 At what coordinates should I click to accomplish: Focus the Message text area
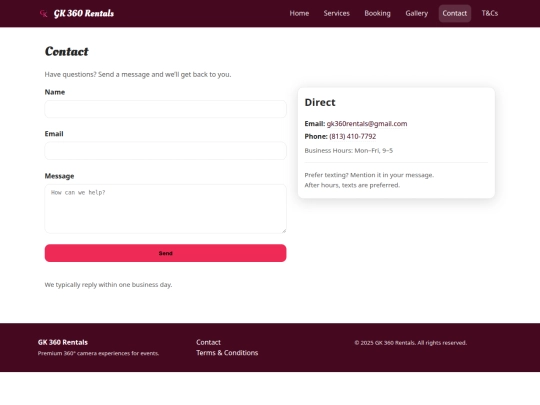165,209
